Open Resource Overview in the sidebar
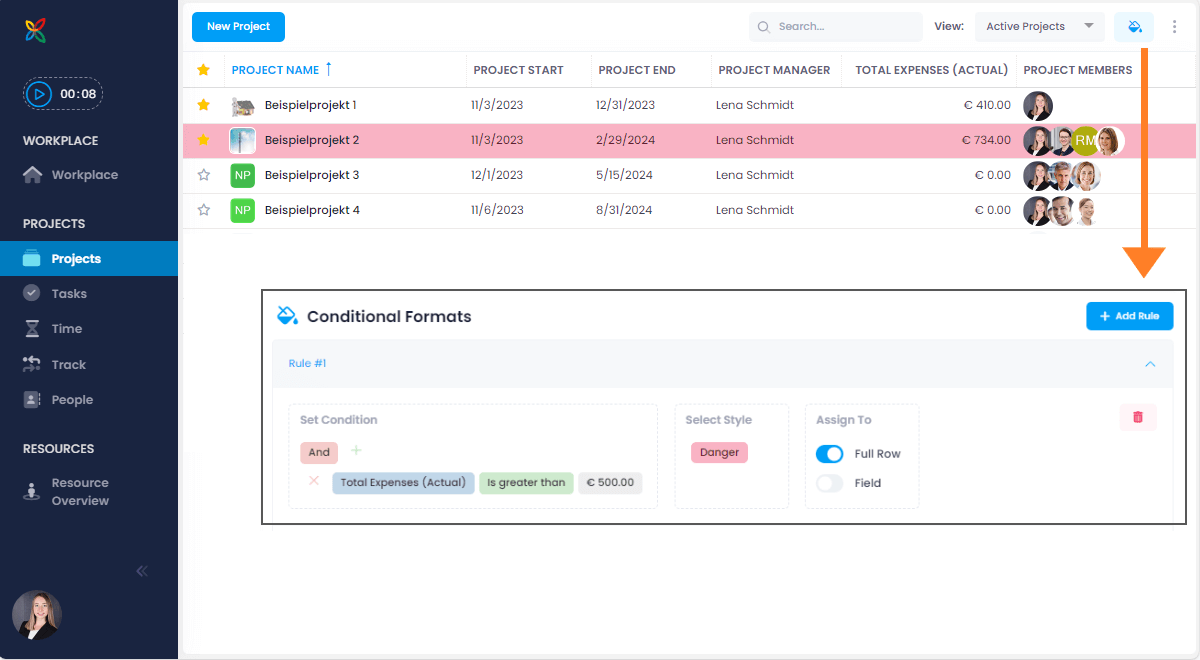 [80, 492]
